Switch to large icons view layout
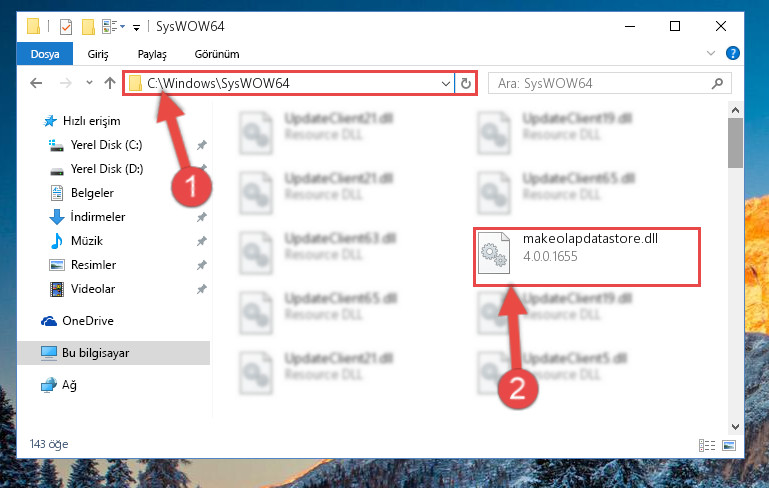Viewport: 769px width, 488px height. click(x=729, y=445)
